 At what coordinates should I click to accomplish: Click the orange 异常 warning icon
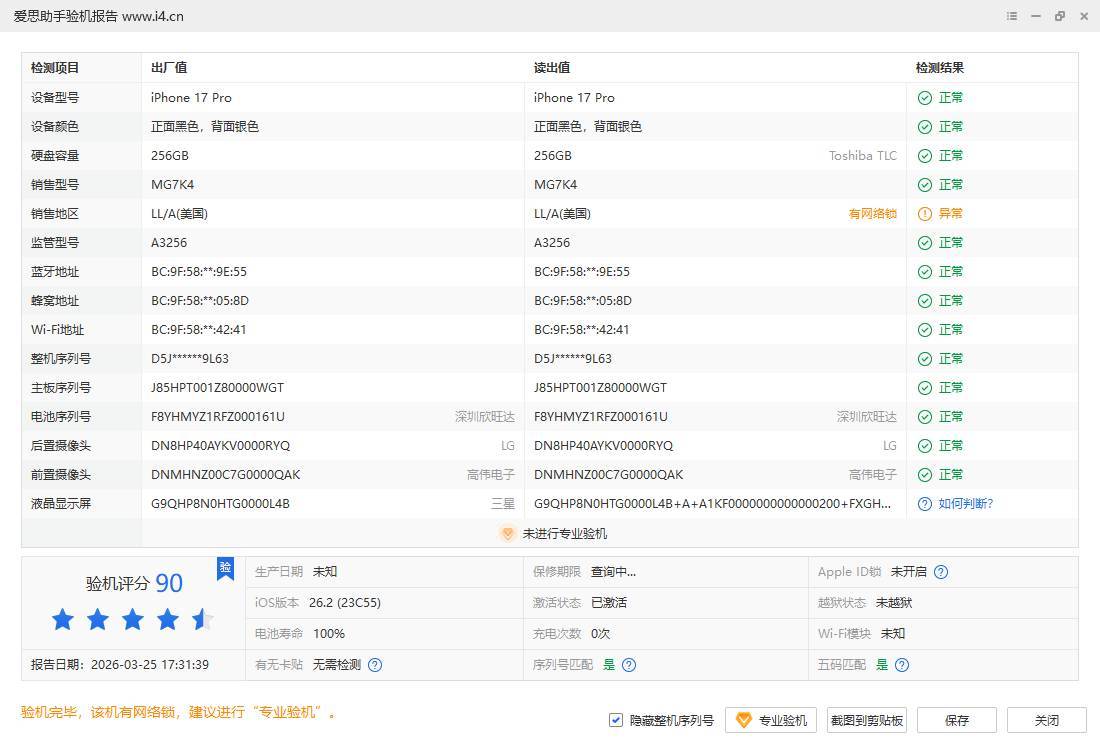click(925, 214)
